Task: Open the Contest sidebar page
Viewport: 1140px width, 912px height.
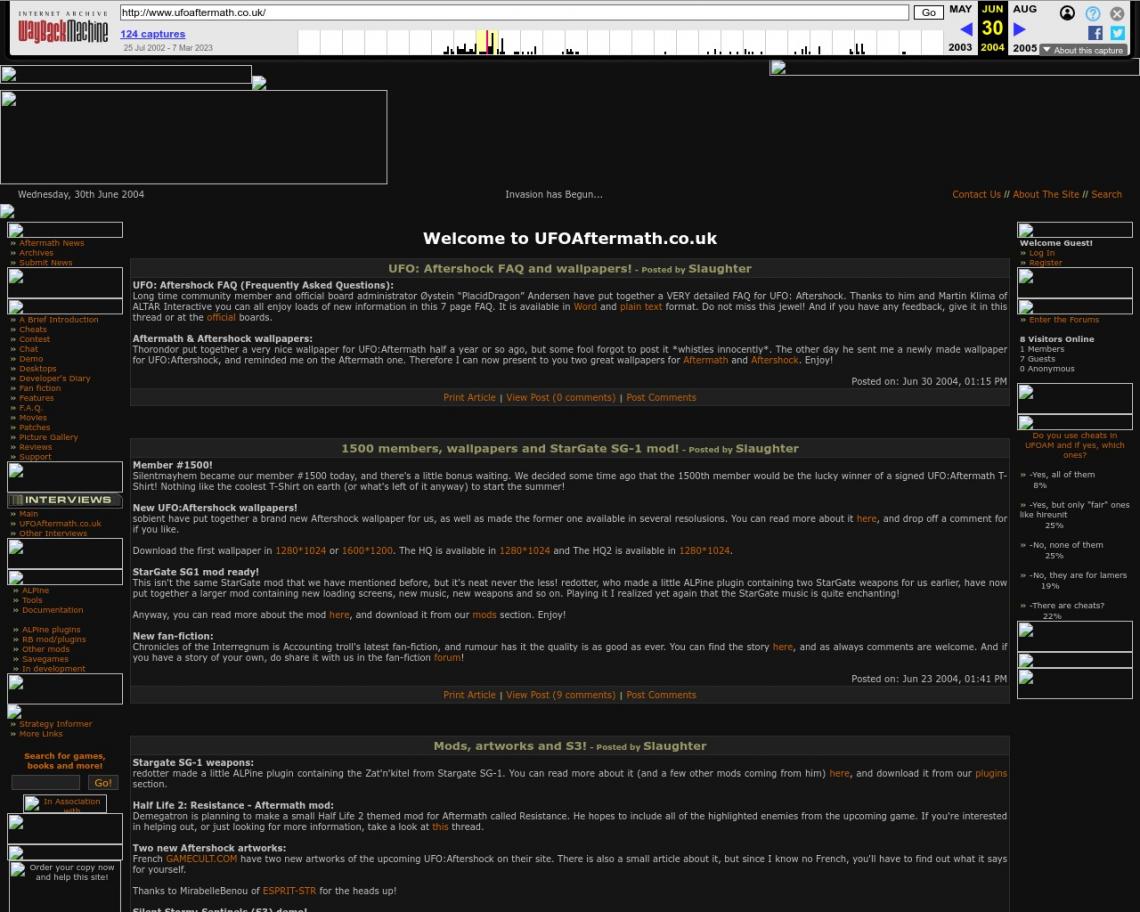Action: [34, 339]
